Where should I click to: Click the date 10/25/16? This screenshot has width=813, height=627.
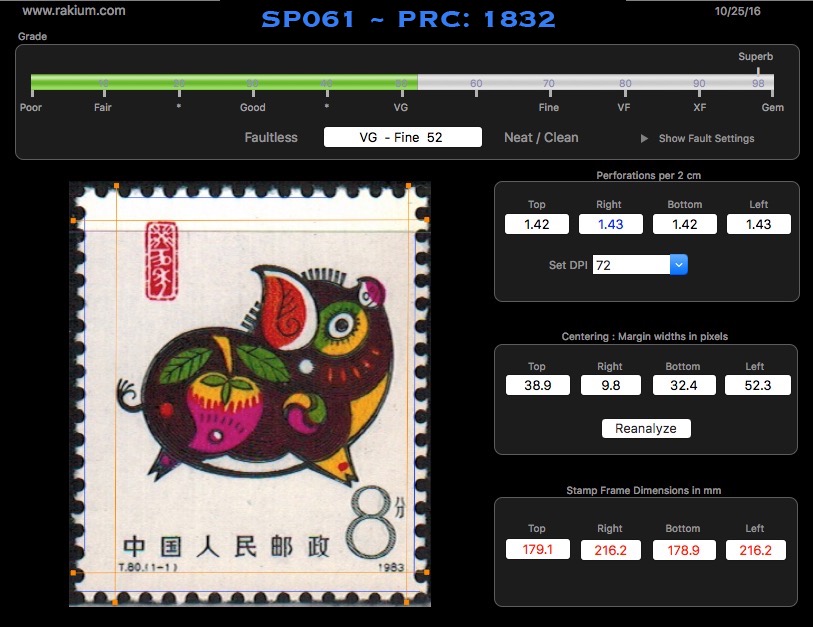737,11
